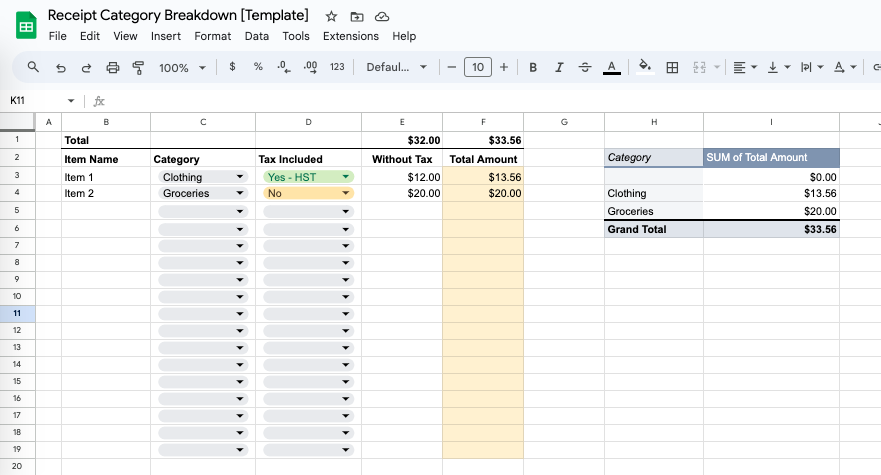
Task: Open the Google Sheets home icon
Action: pos(26,26)
